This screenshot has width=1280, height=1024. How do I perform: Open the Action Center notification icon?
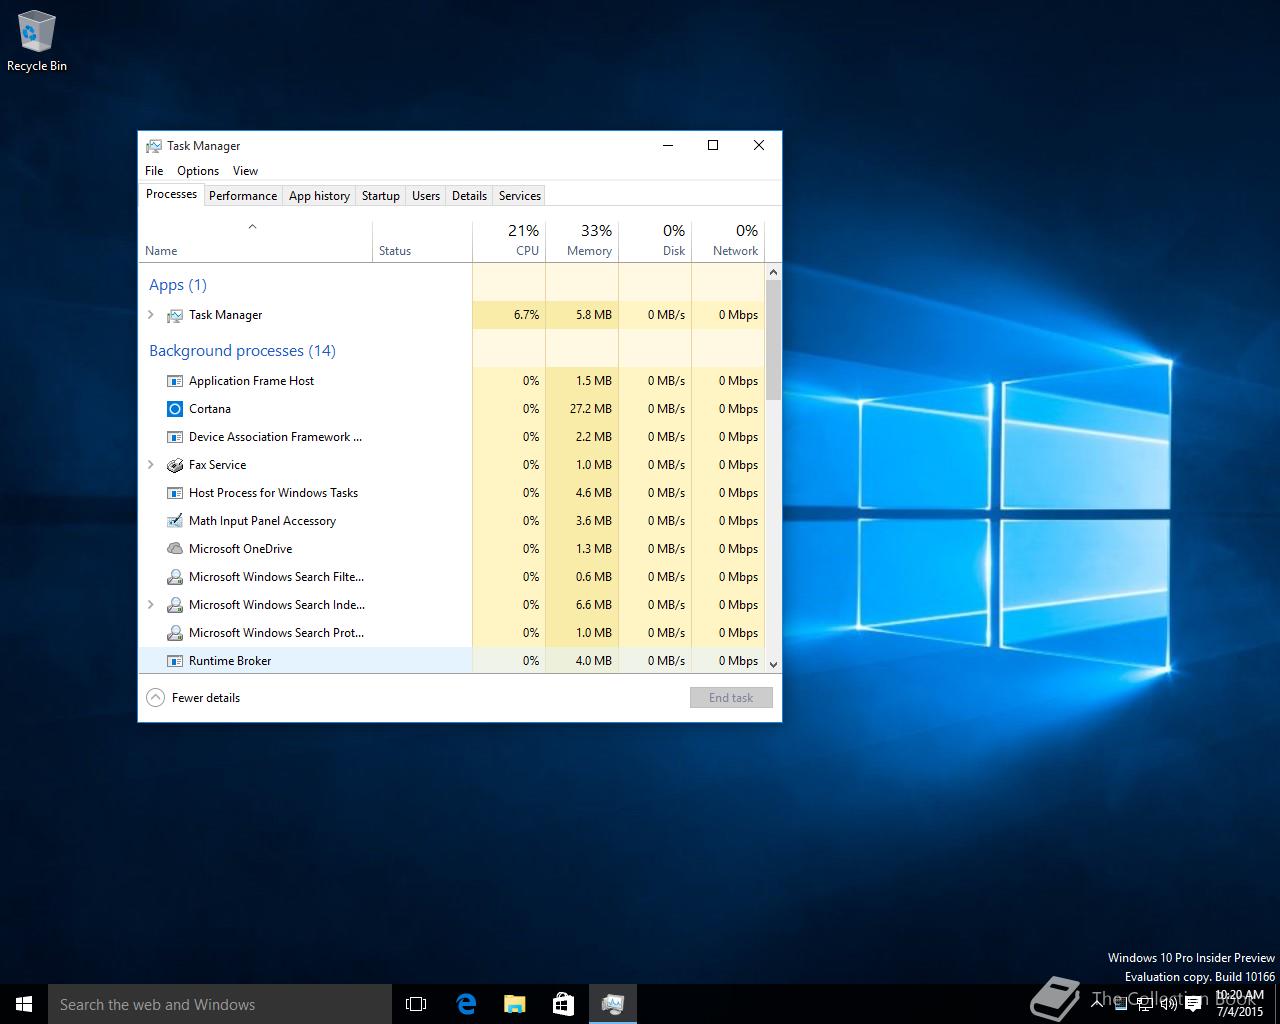[1193, 1004]
